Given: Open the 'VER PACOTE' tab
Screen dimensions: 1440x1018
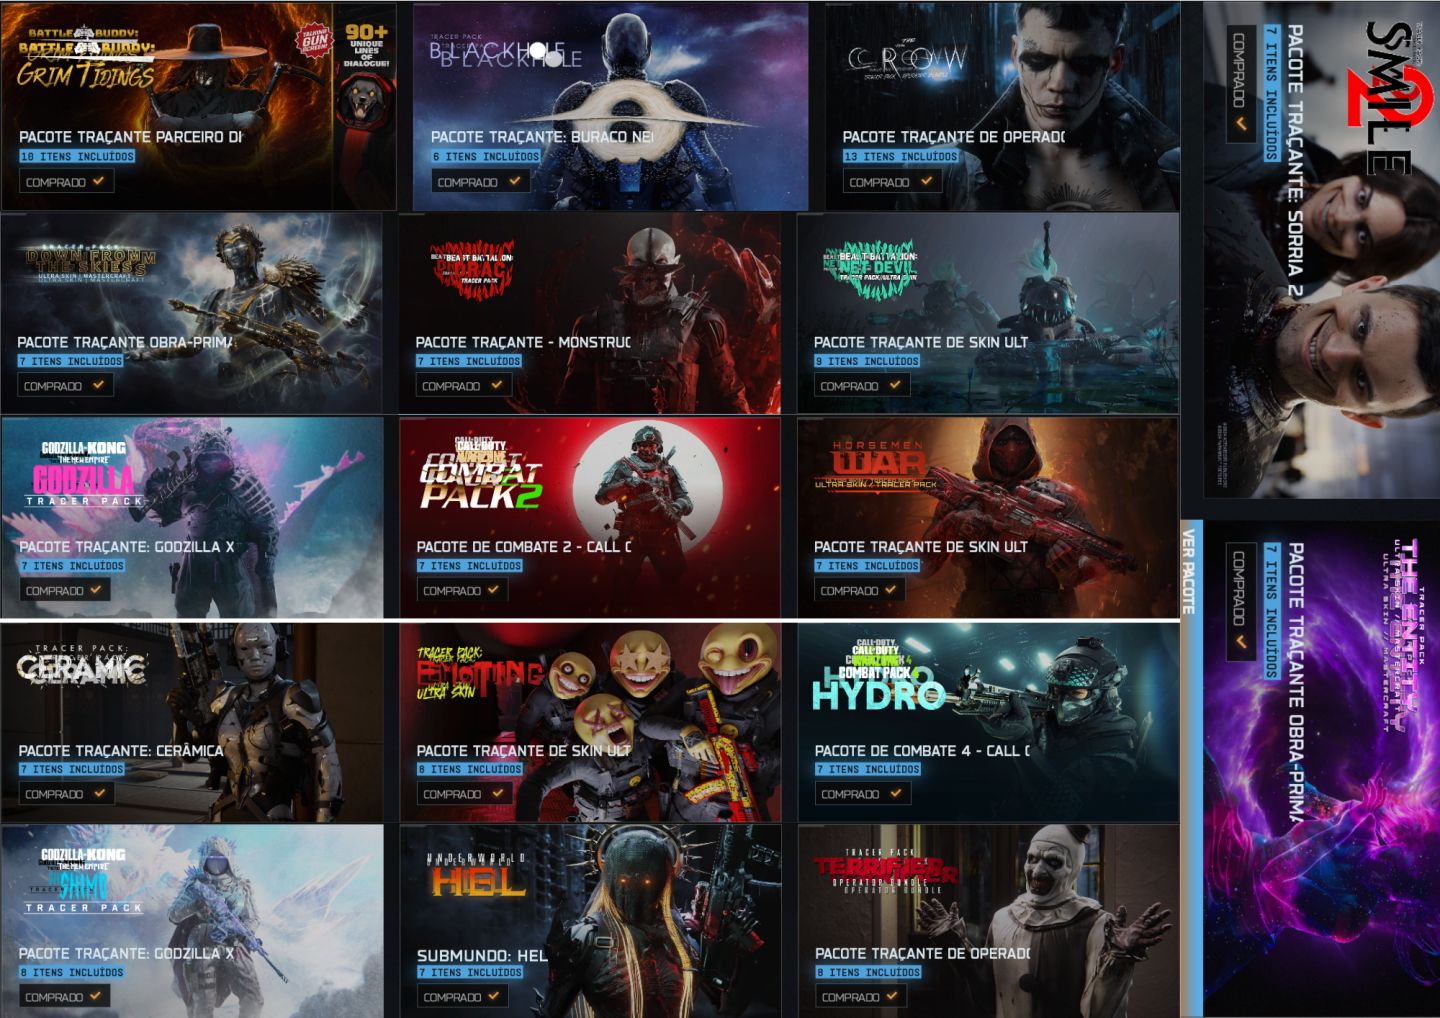Looking at the screenshot, I should tap(1190, 572).
